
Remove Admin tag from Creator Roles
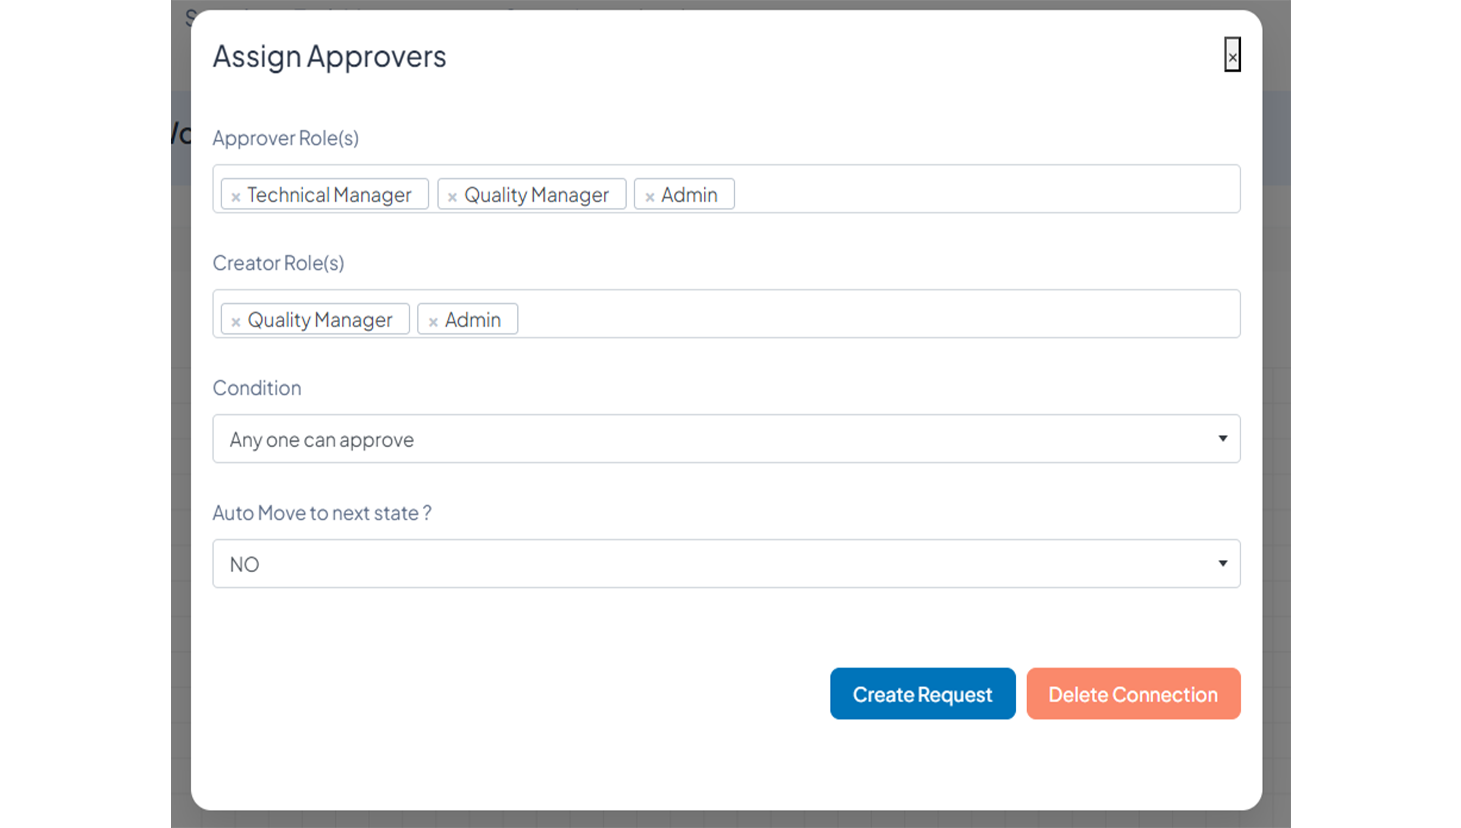click(433, 322)
